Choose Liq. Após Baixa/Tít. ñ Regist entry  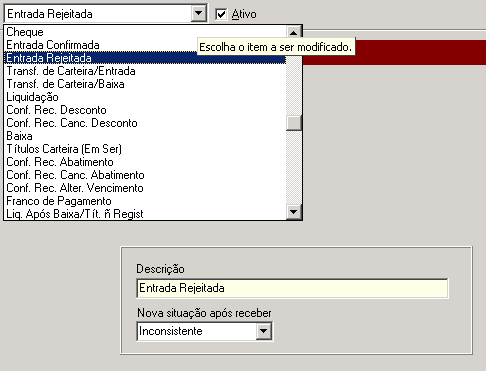(x=145, y=214)
